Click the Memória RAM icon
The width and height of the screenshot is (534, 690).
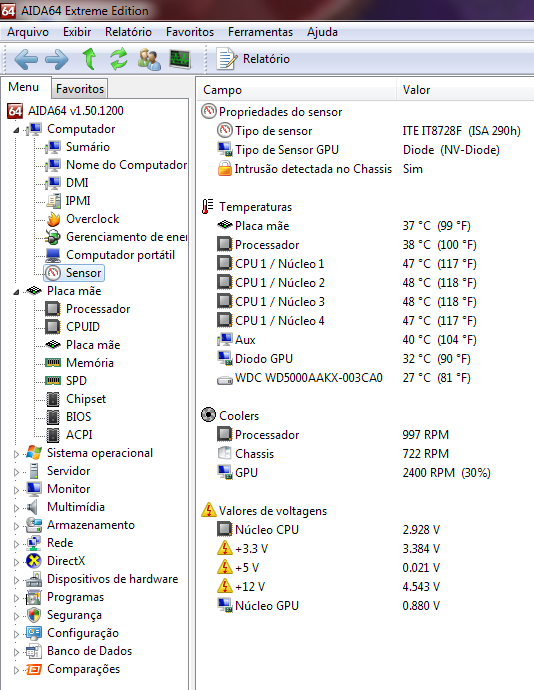pyautogui.click(x=53, y=363)
